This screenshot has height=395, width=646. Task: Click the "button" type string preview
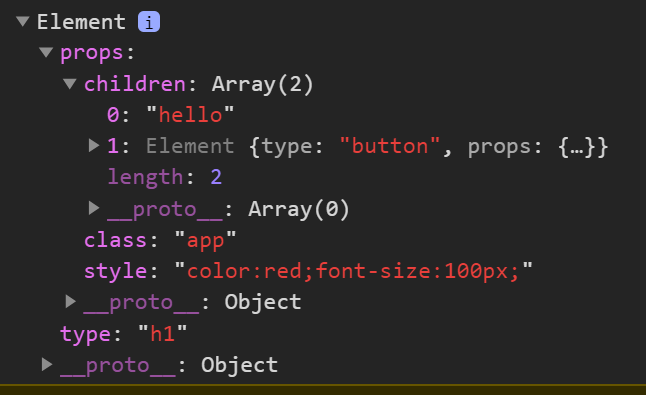tap(390, 146)
